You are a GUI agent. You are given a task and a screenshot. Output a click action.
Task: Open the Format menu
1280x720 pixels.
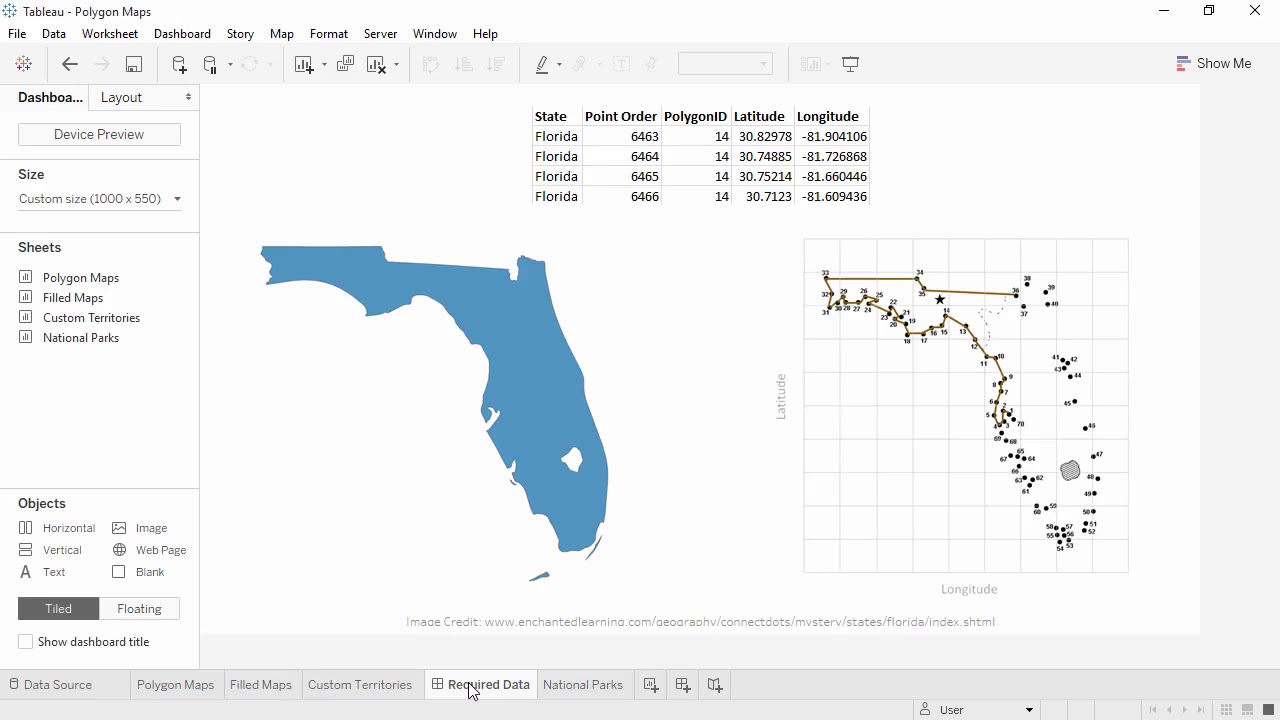[329, 34]
